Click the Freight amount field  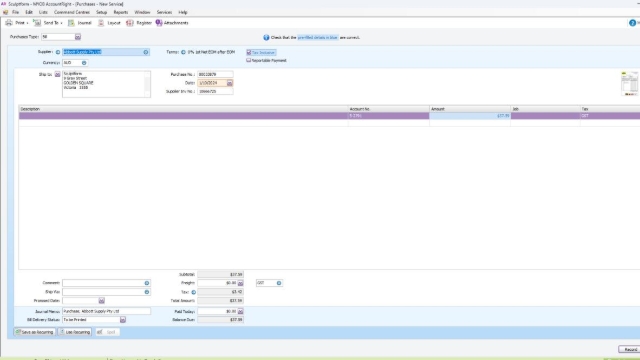point(218,283)
